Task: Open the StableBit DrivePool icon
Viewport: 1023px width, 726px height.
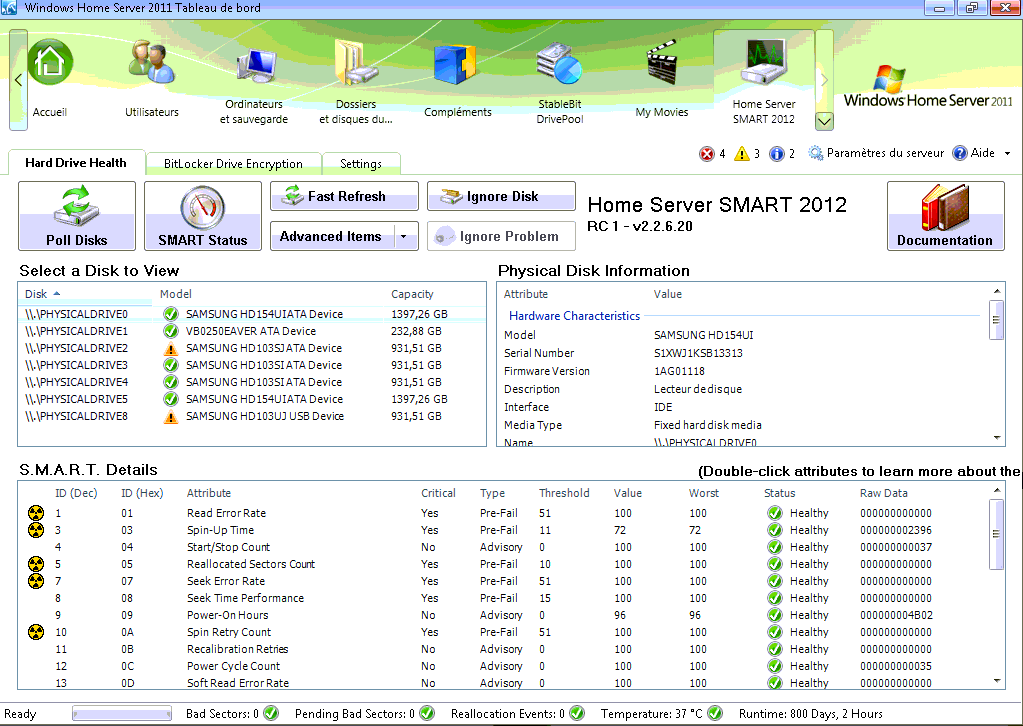Action: [x=559, y=63]
